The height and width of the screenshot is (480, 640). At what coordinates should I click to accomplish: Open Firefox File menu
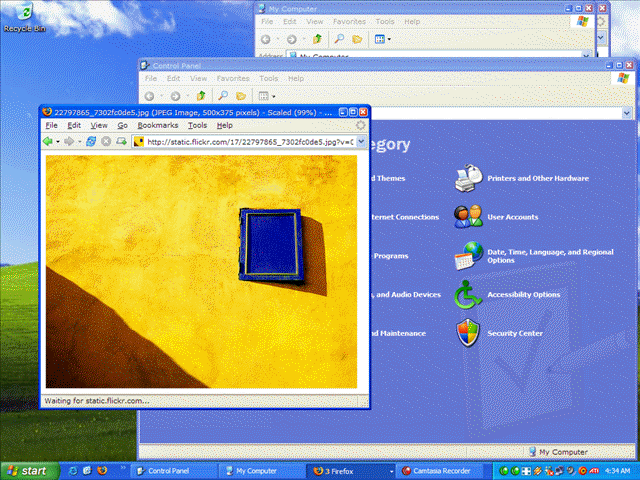click(51, 125)
